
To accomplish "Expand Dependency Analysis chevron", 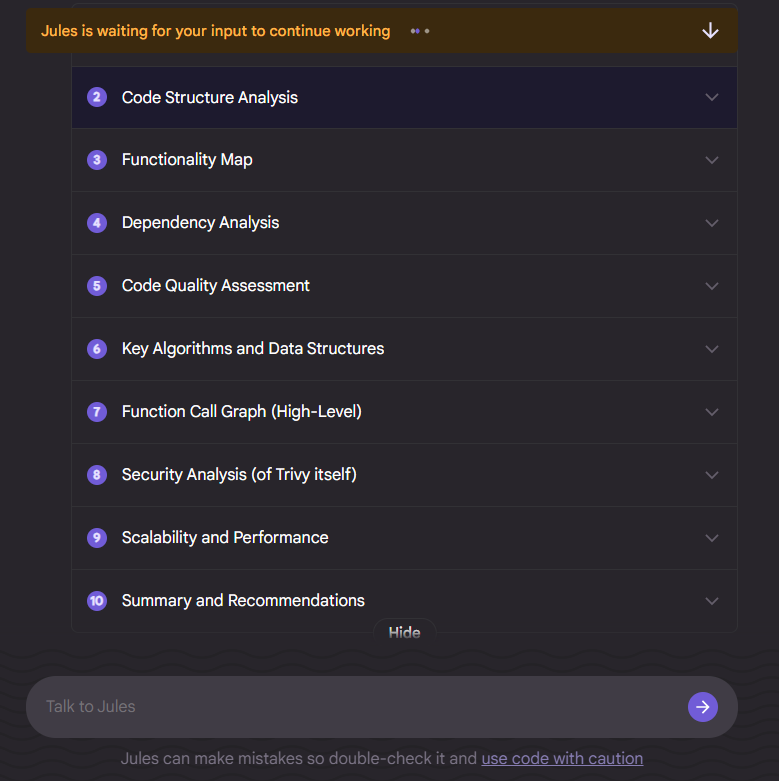I will click(712, 223).
